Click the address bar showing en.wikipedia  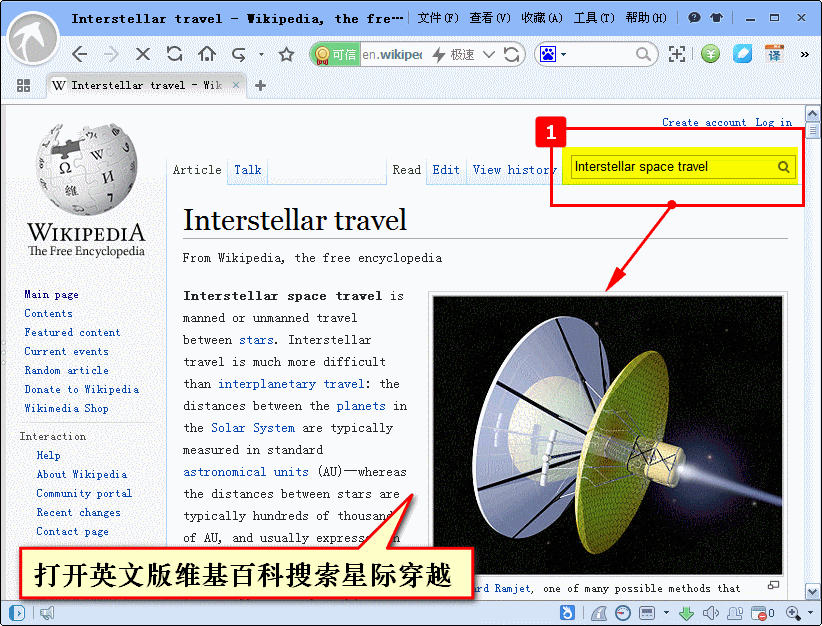coord(393,55)
